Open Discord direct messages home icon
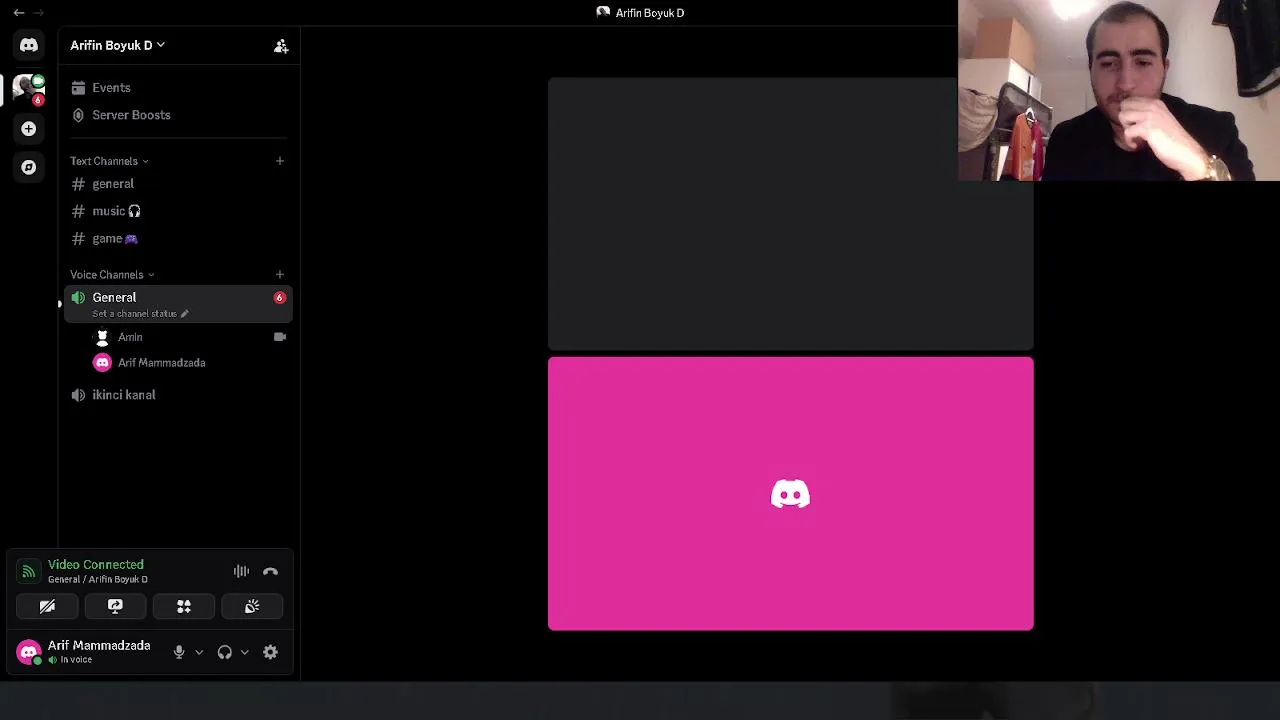The width and height of the screenshot is (1280, 720). tap(28, 45)
